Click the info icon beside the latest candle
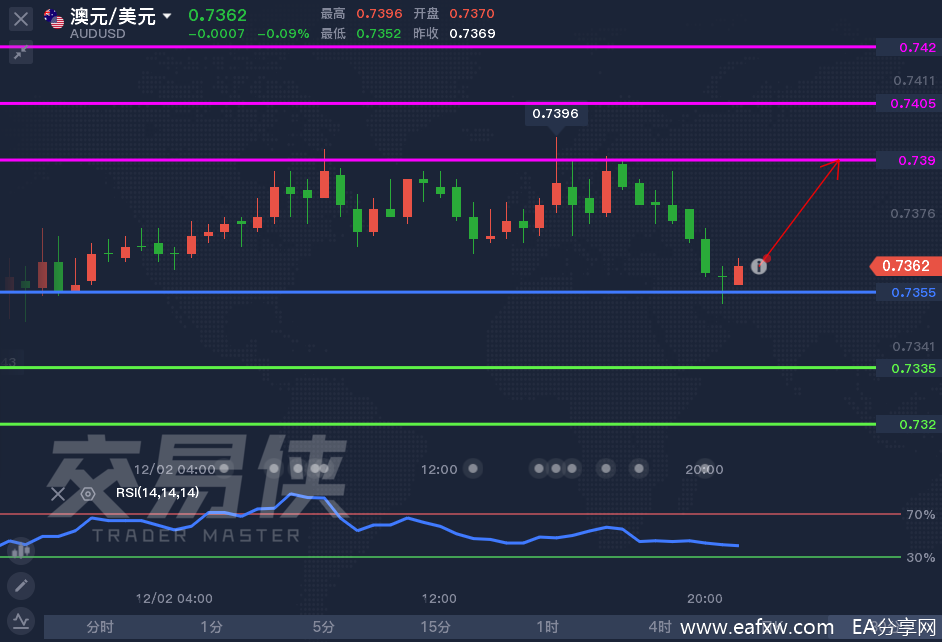The width and height of the screenshot is (942, 642). click(759, 266)
